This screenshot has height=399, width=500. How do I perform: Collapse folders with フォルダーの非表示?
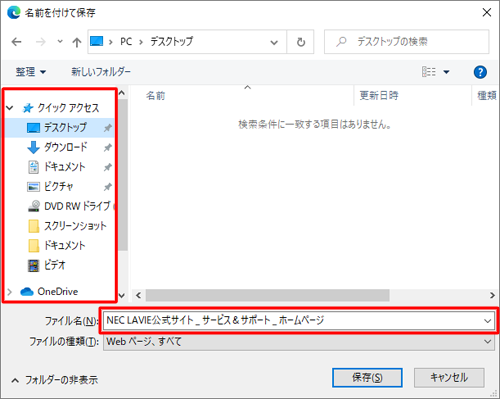(55, 380)
